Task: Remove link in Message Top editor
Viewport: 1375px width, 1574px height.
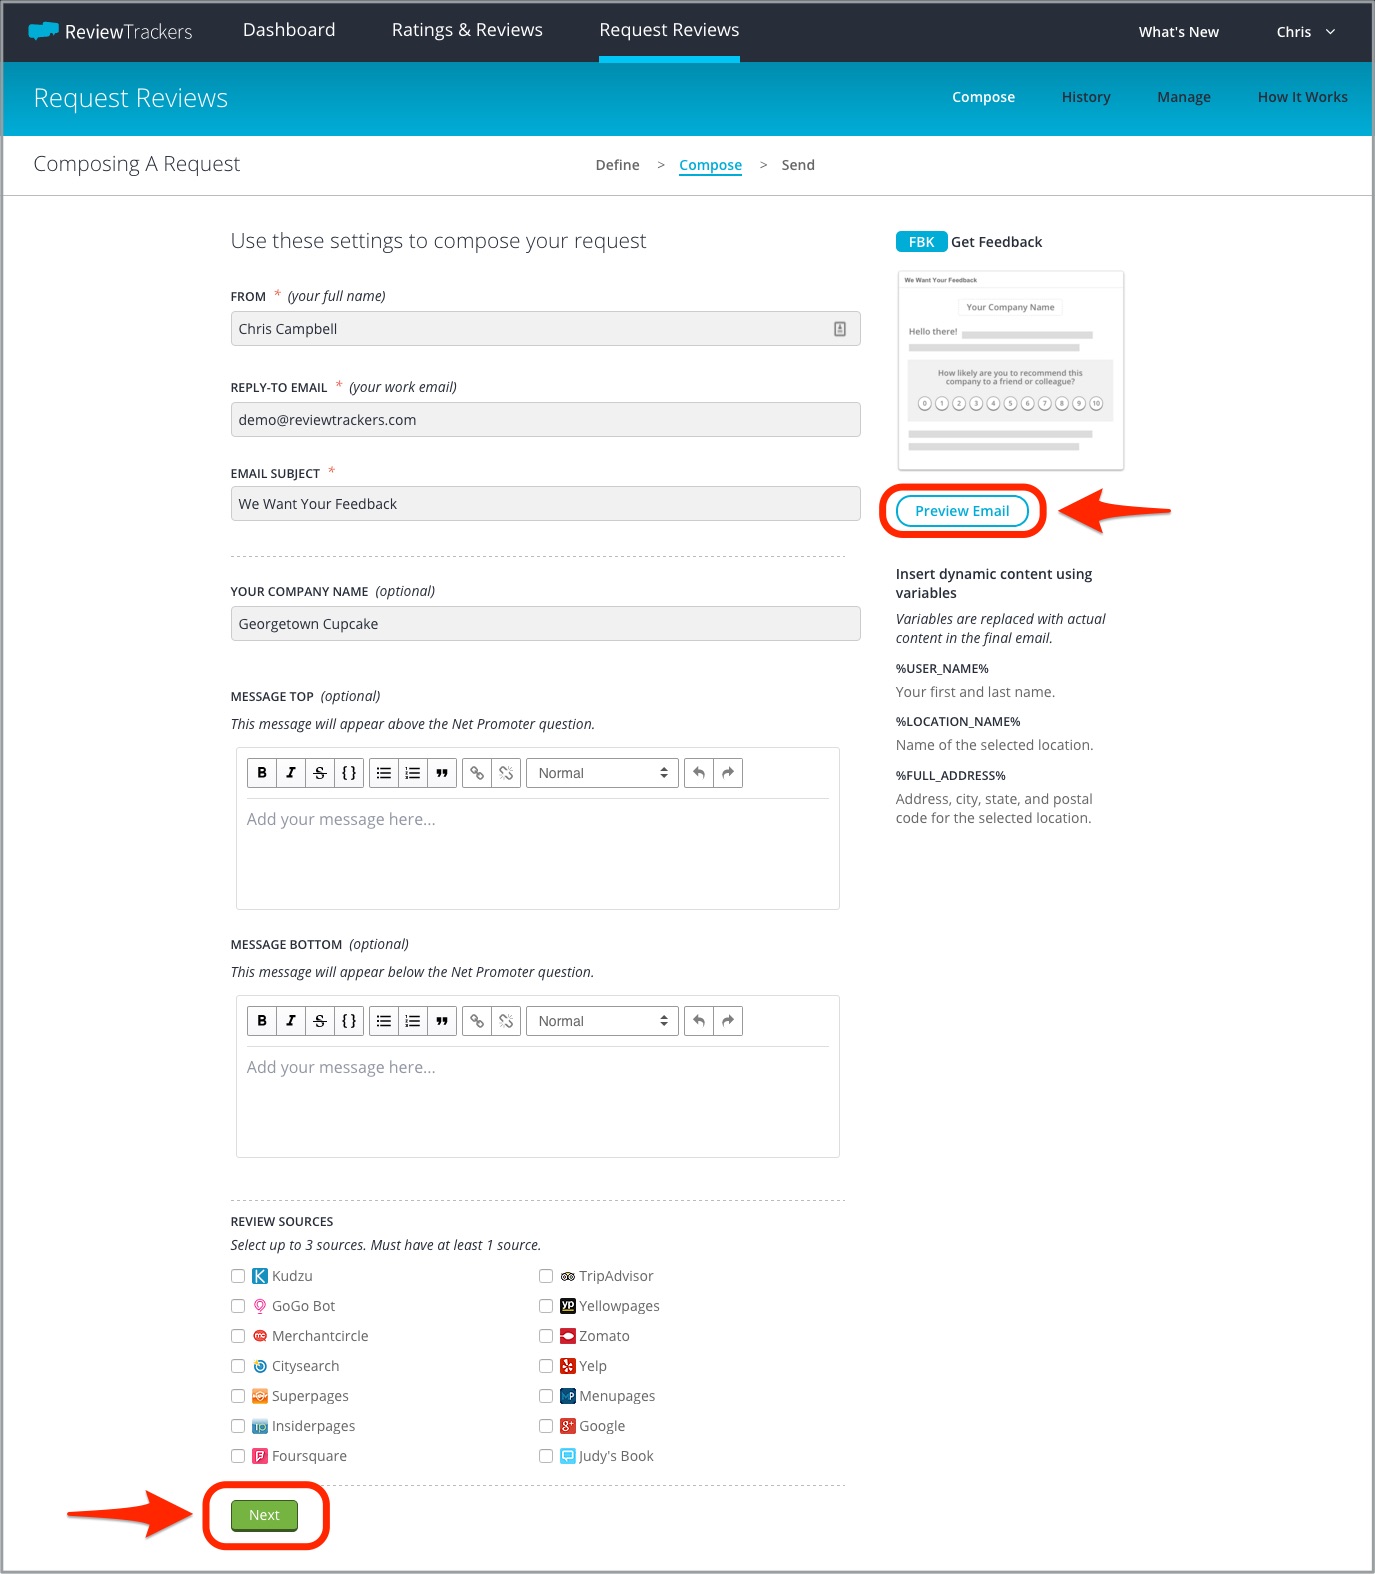Action: click(x=506, y=773)
